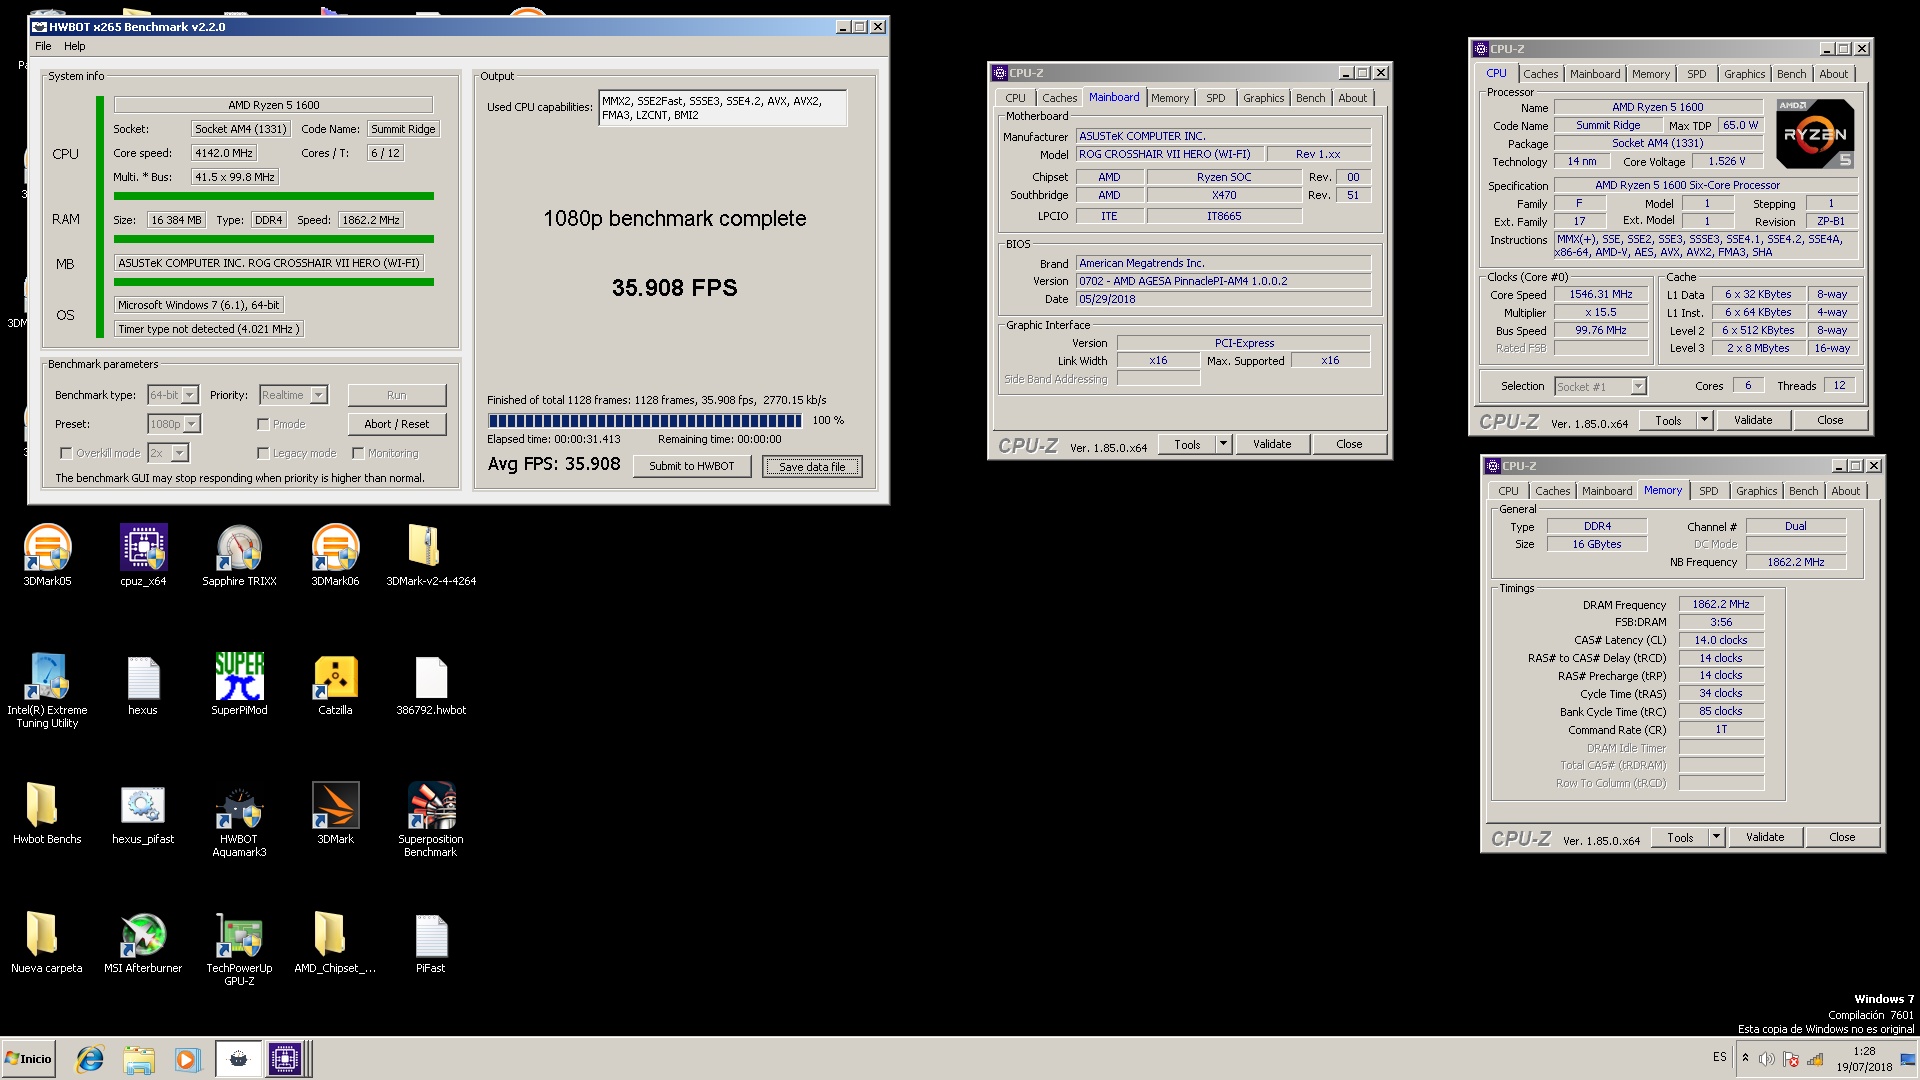1920x1080 pixels.
Task: Open the Help menu in HWBOT x265
Action: pos(75,46)
